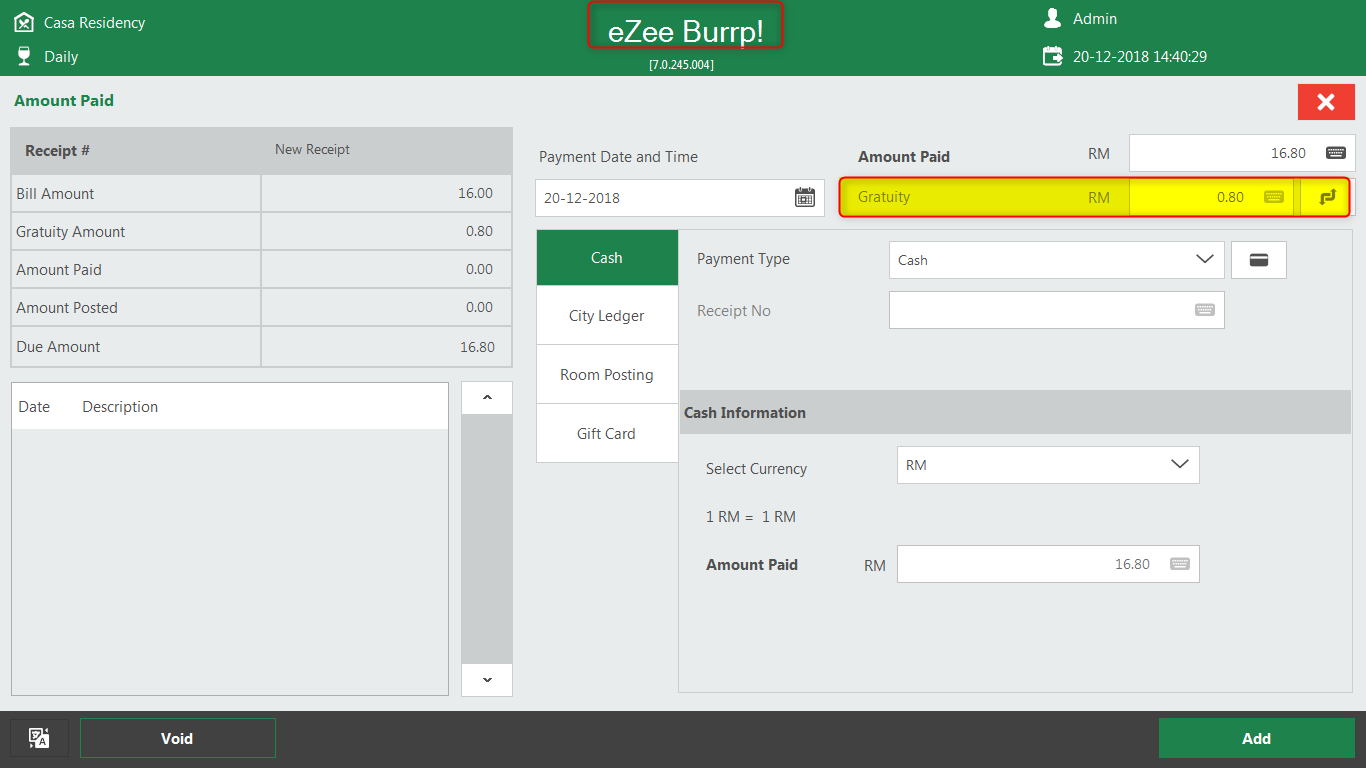
Task: Open on-screen keyboard for Gratuity field
Action: click(1274, 197)
